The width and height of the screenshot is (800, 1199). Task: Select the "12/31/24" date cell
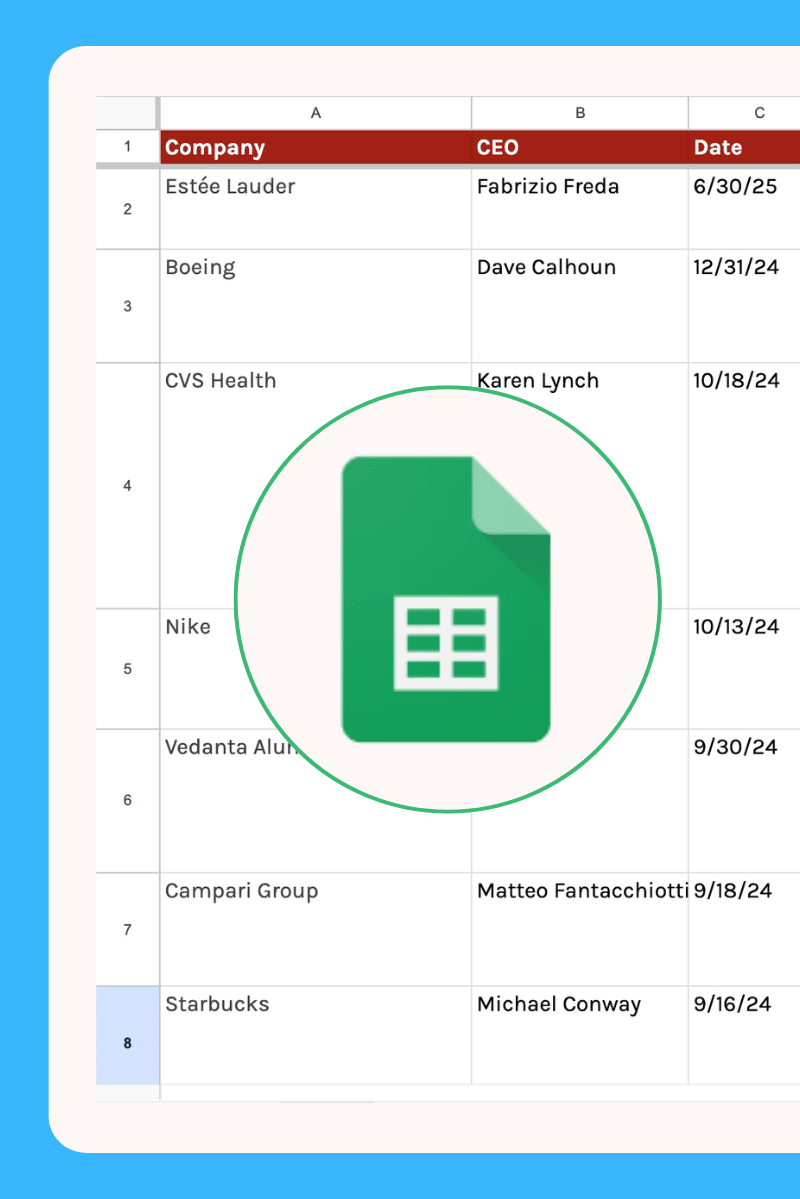click(744, 306)
